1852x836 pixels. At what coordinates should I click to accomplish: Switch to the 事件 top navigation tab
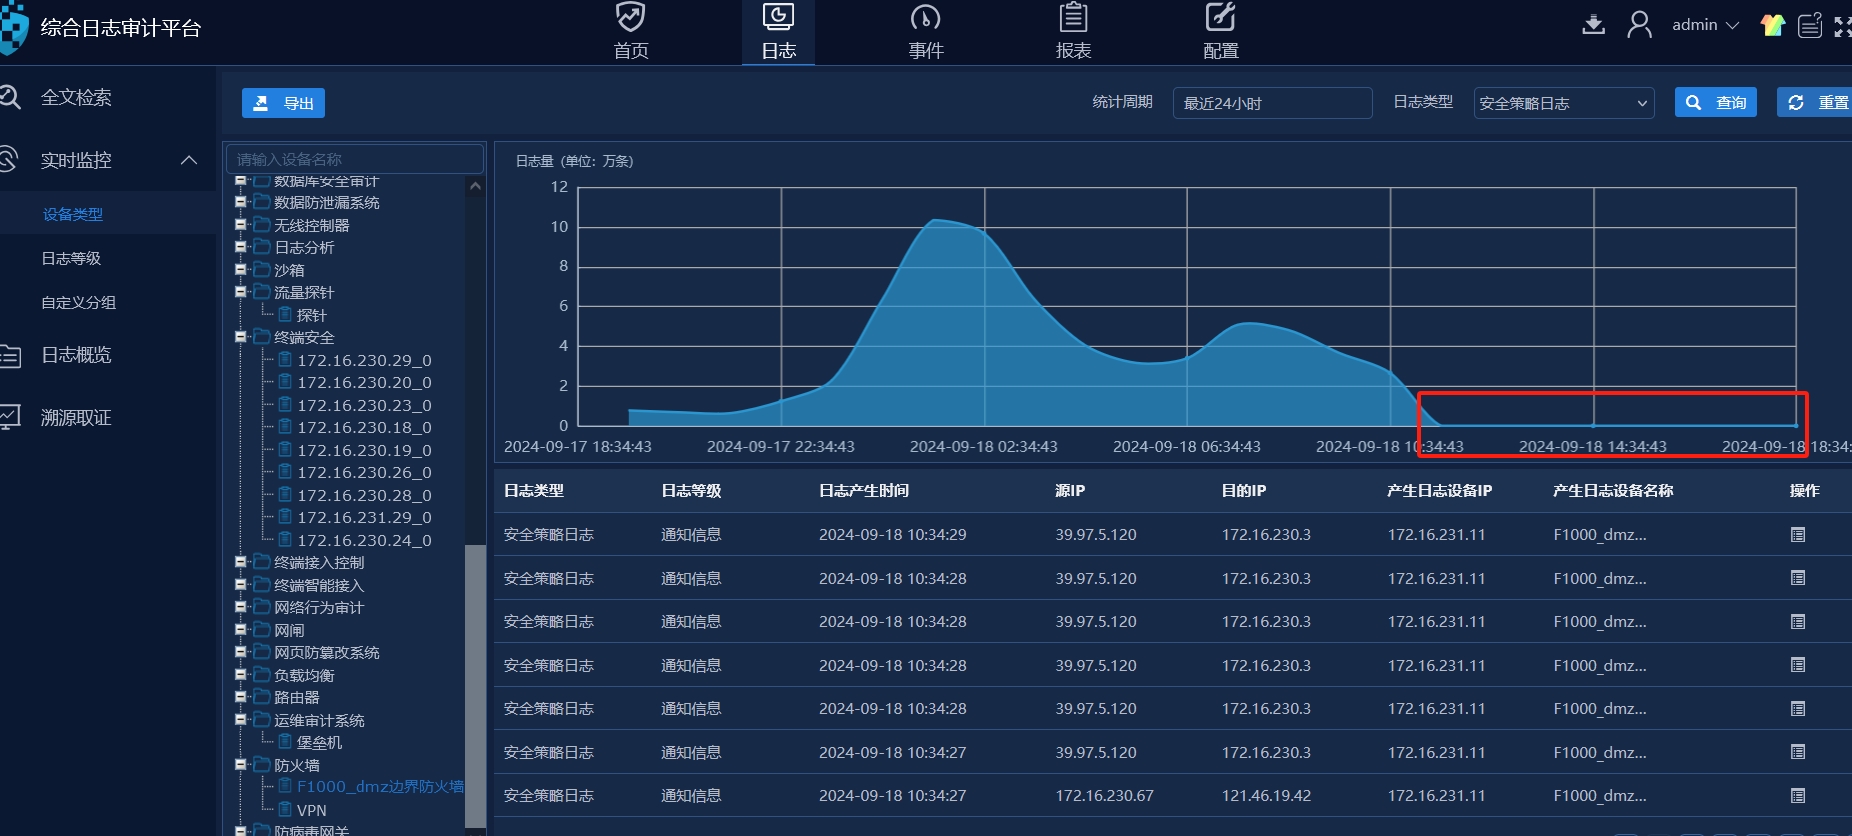(x=925, y=32)
